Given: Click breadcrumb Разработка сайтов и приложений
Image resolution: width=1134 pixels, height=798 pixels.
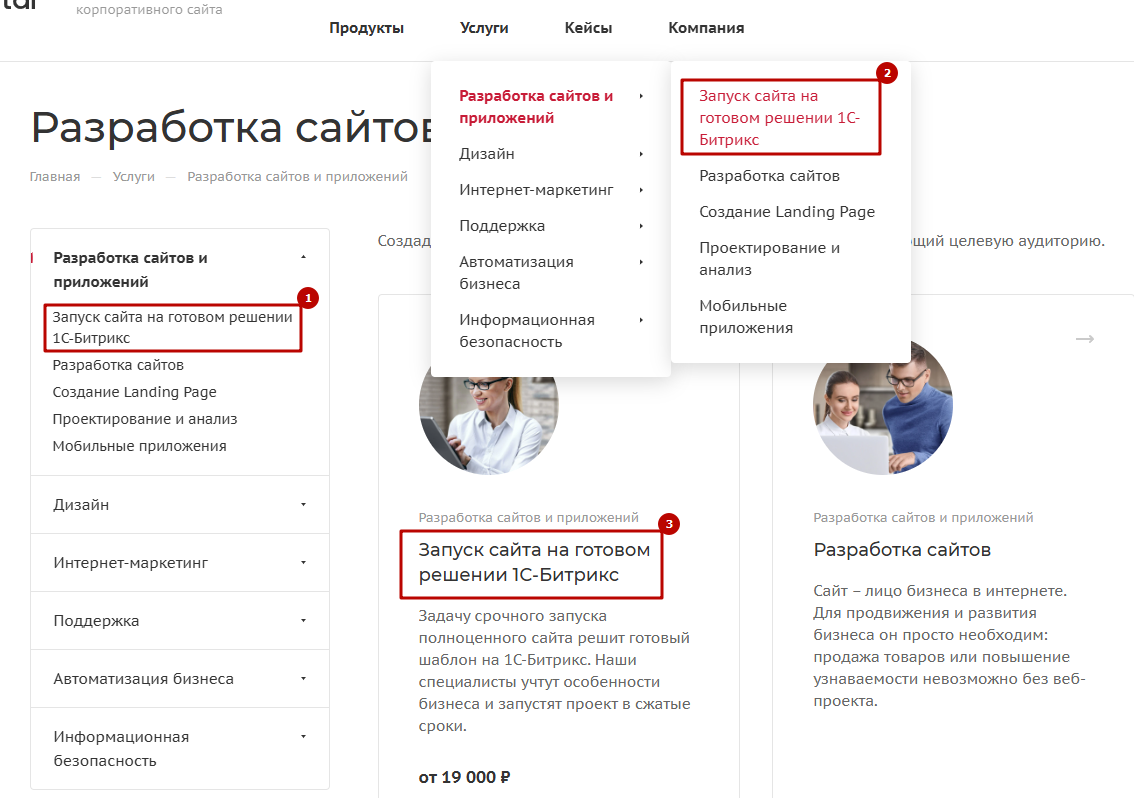Looking at the screenshot, I should (x=297, y=177).
